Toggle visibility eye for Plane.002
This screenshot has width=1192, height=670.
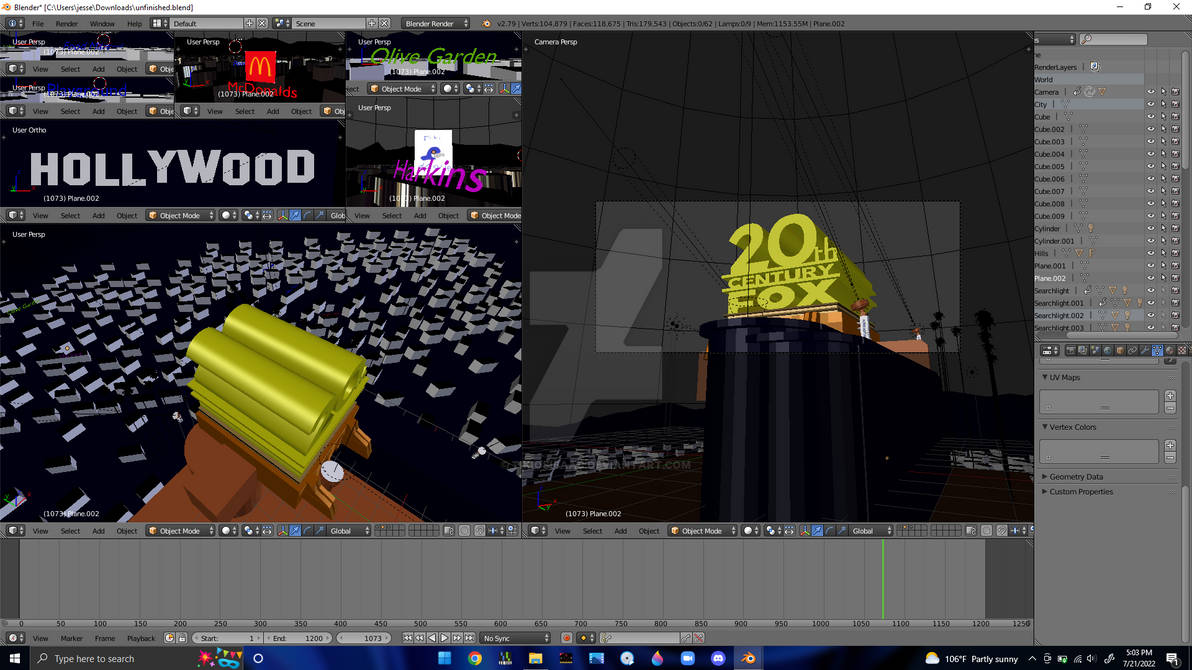(1150, 278)
